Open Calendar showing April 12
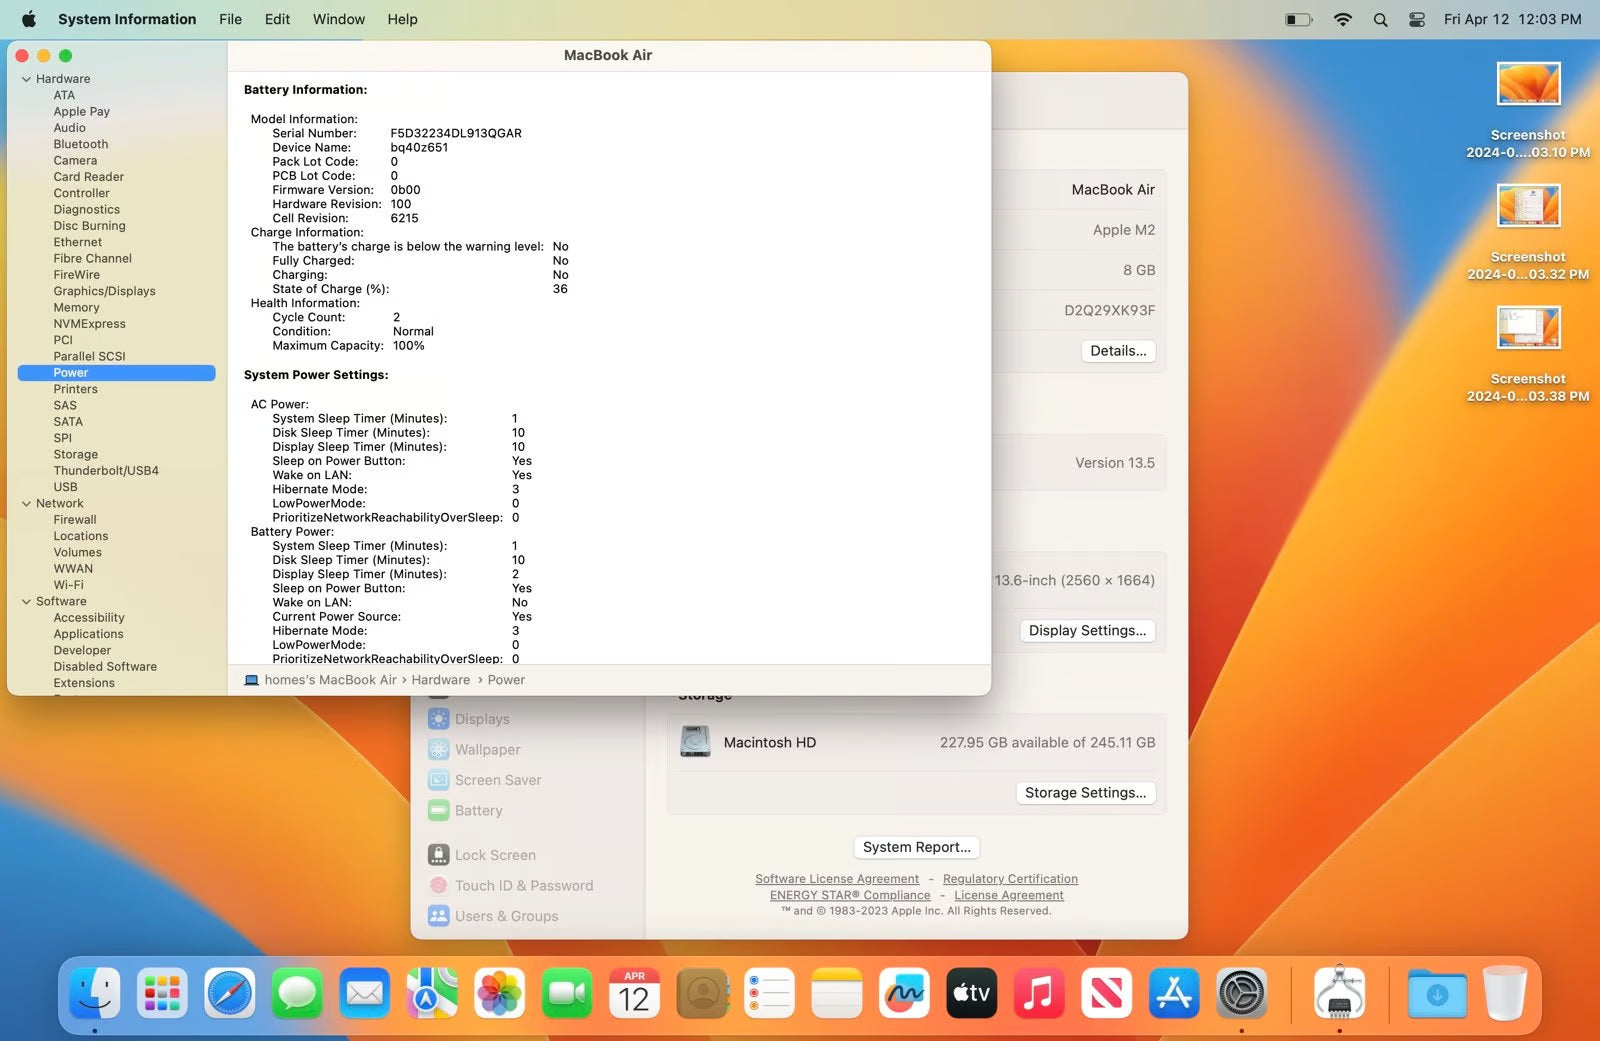 [634, 993]
